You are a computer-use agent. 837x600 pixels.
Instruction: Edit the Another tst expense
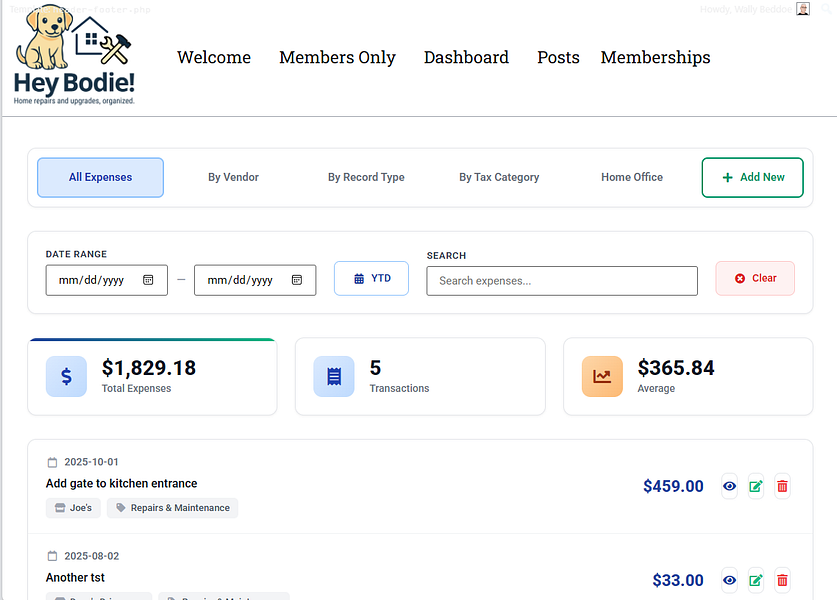click(756, 580)
